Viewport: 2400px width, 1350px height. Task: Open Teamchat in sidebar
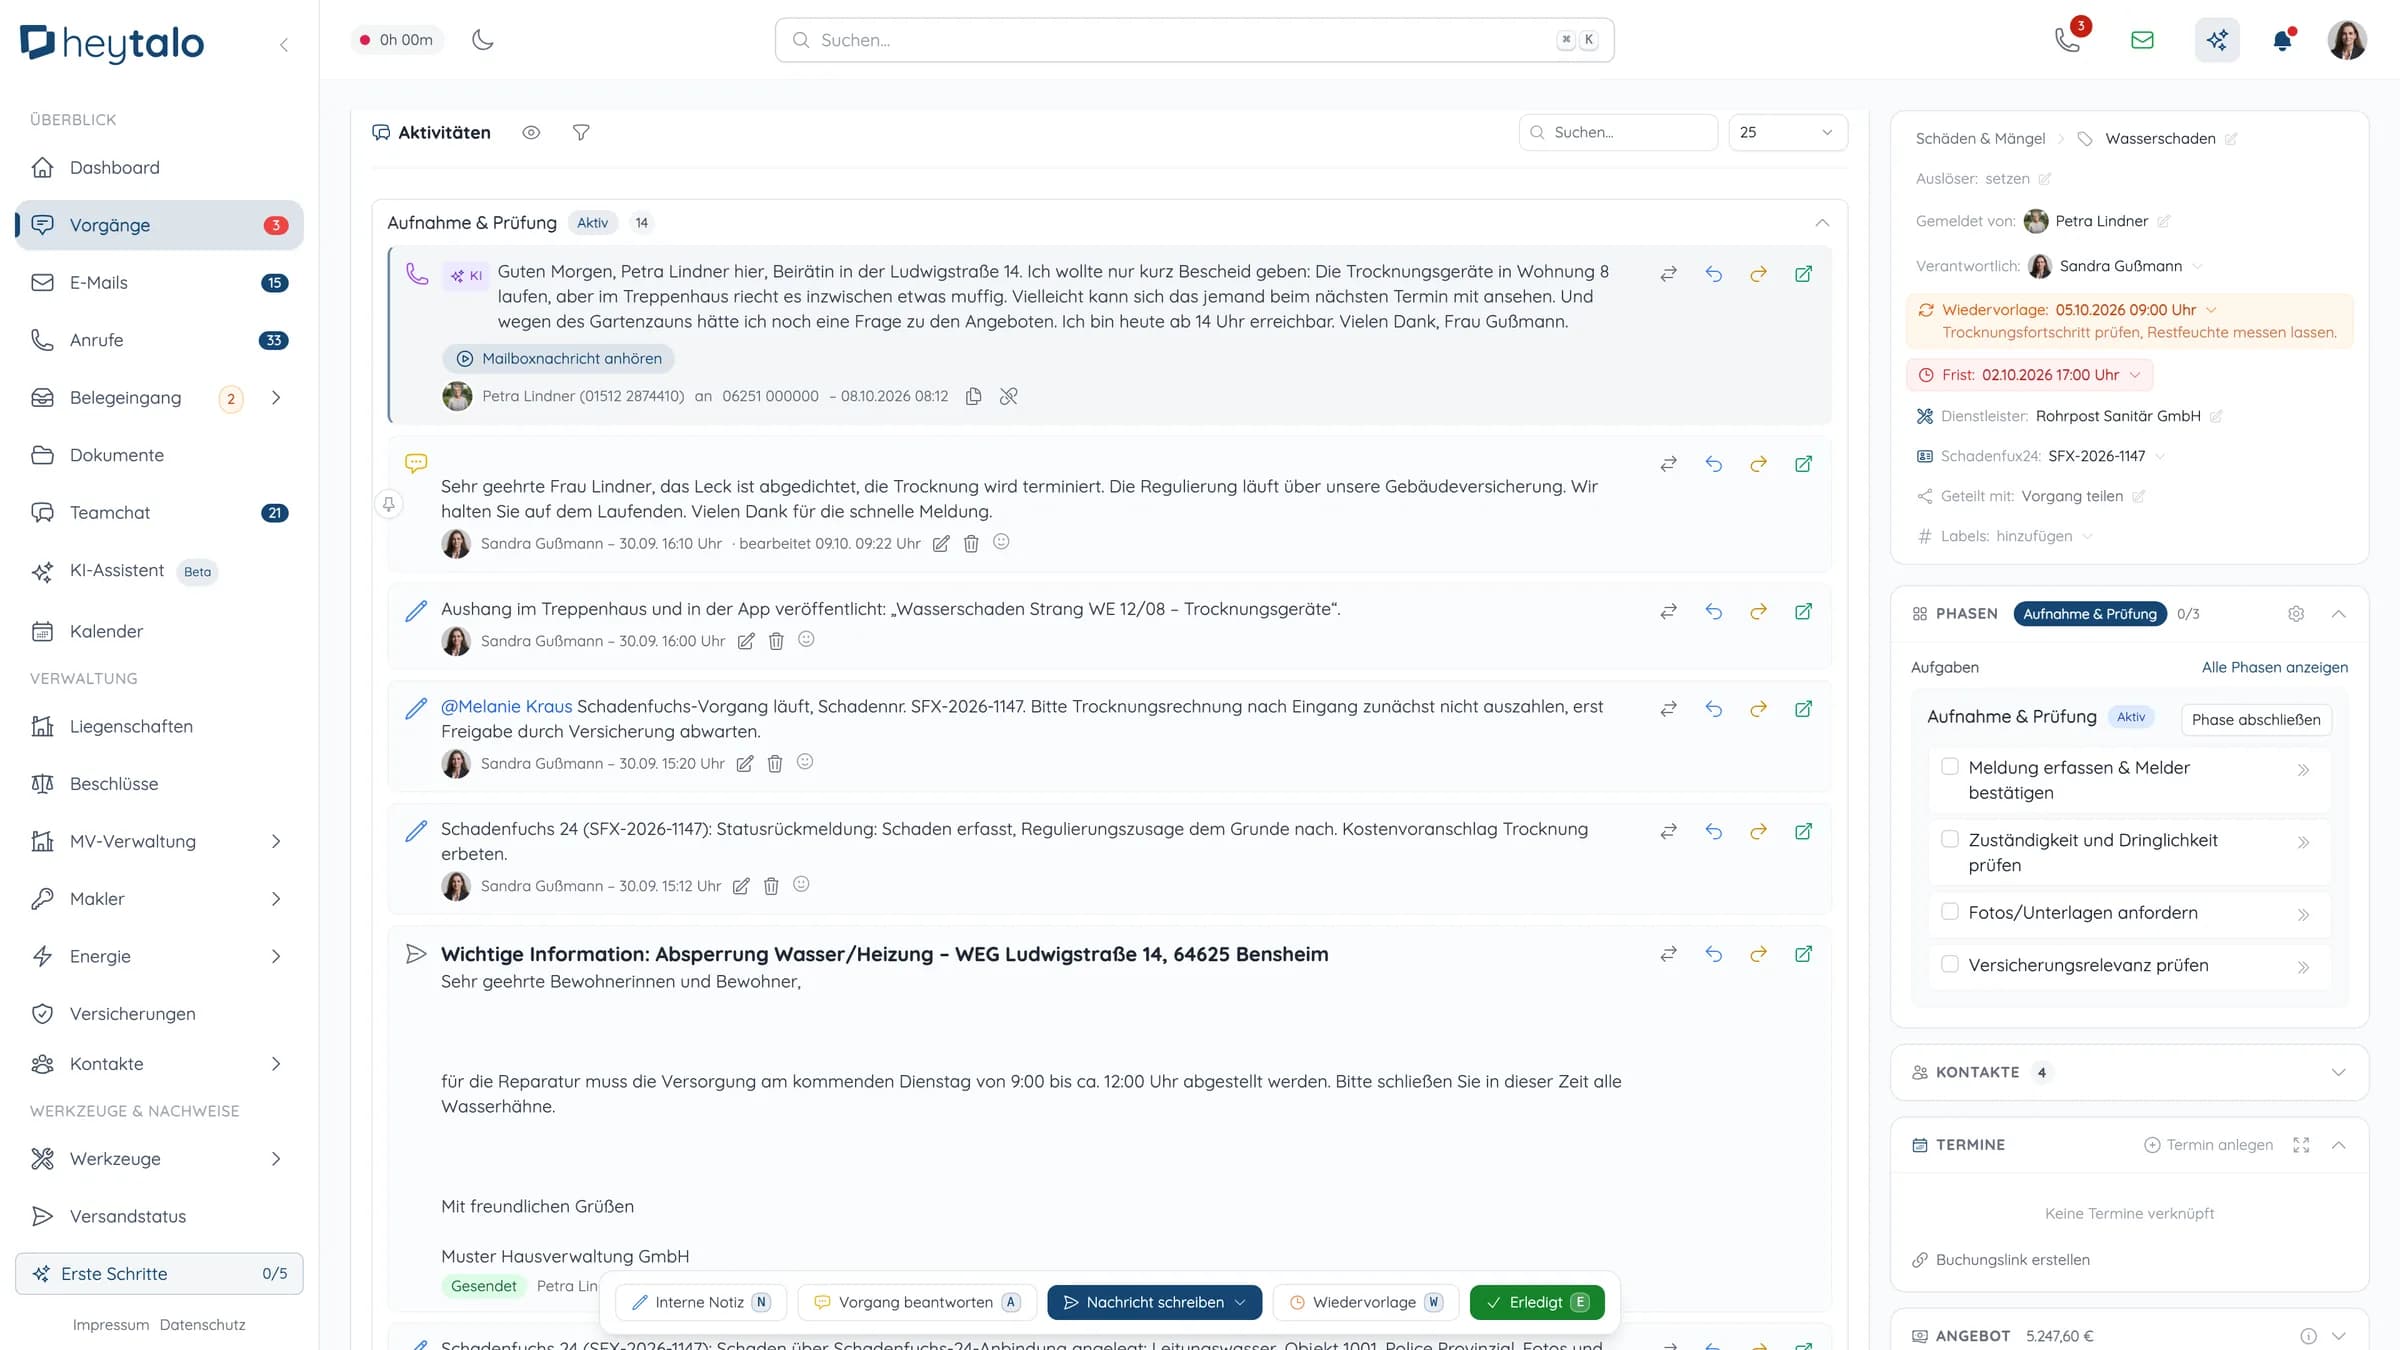pos(159,512)
